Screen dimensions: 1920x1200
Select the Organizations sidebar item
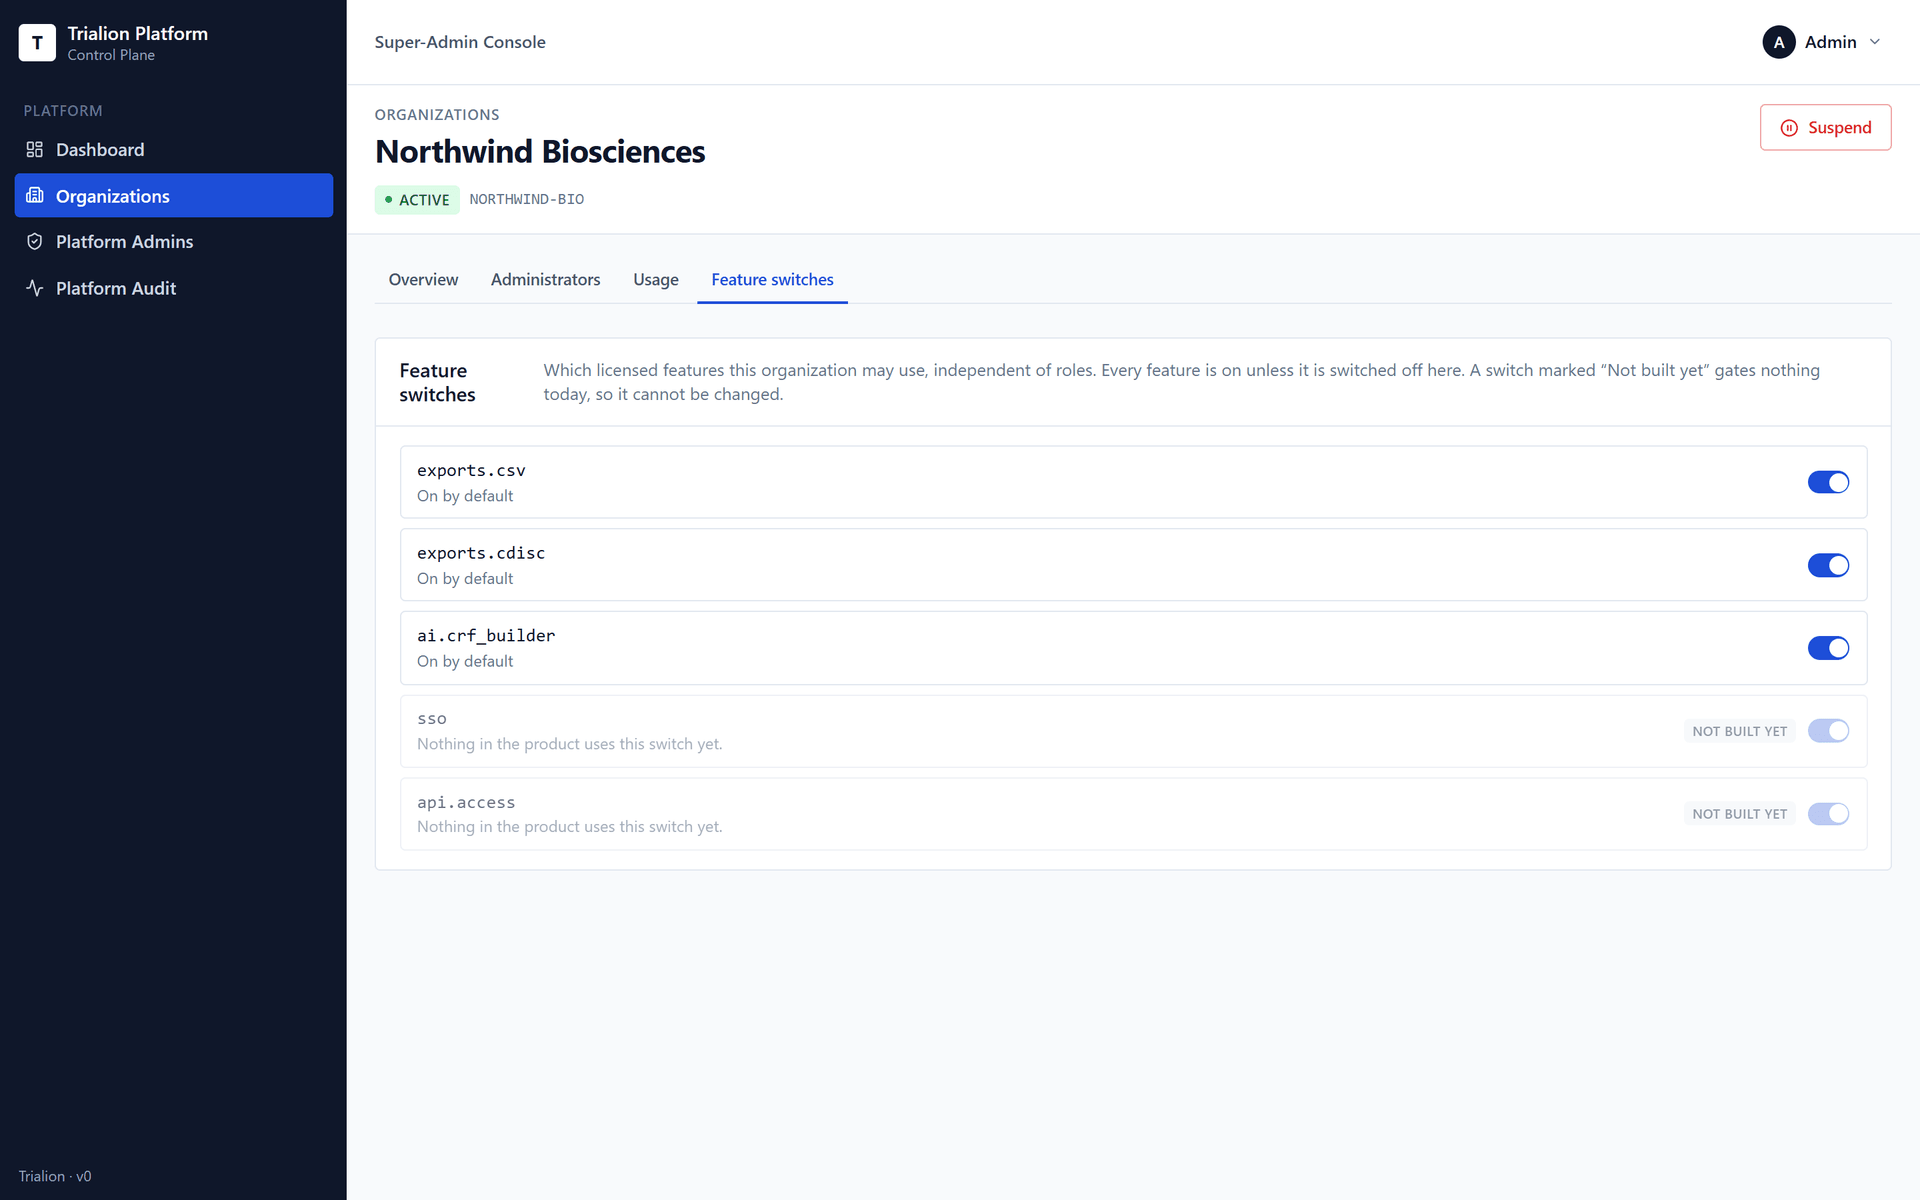pos(174,195)
